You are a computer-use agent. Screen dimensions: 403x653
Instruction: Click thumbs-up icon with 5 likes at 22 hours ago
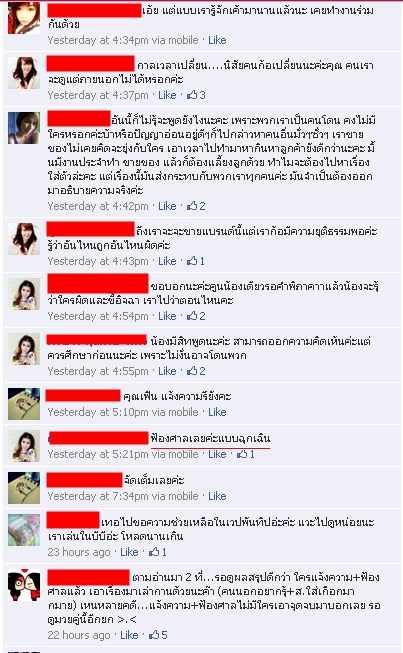(x=154, y=635)
